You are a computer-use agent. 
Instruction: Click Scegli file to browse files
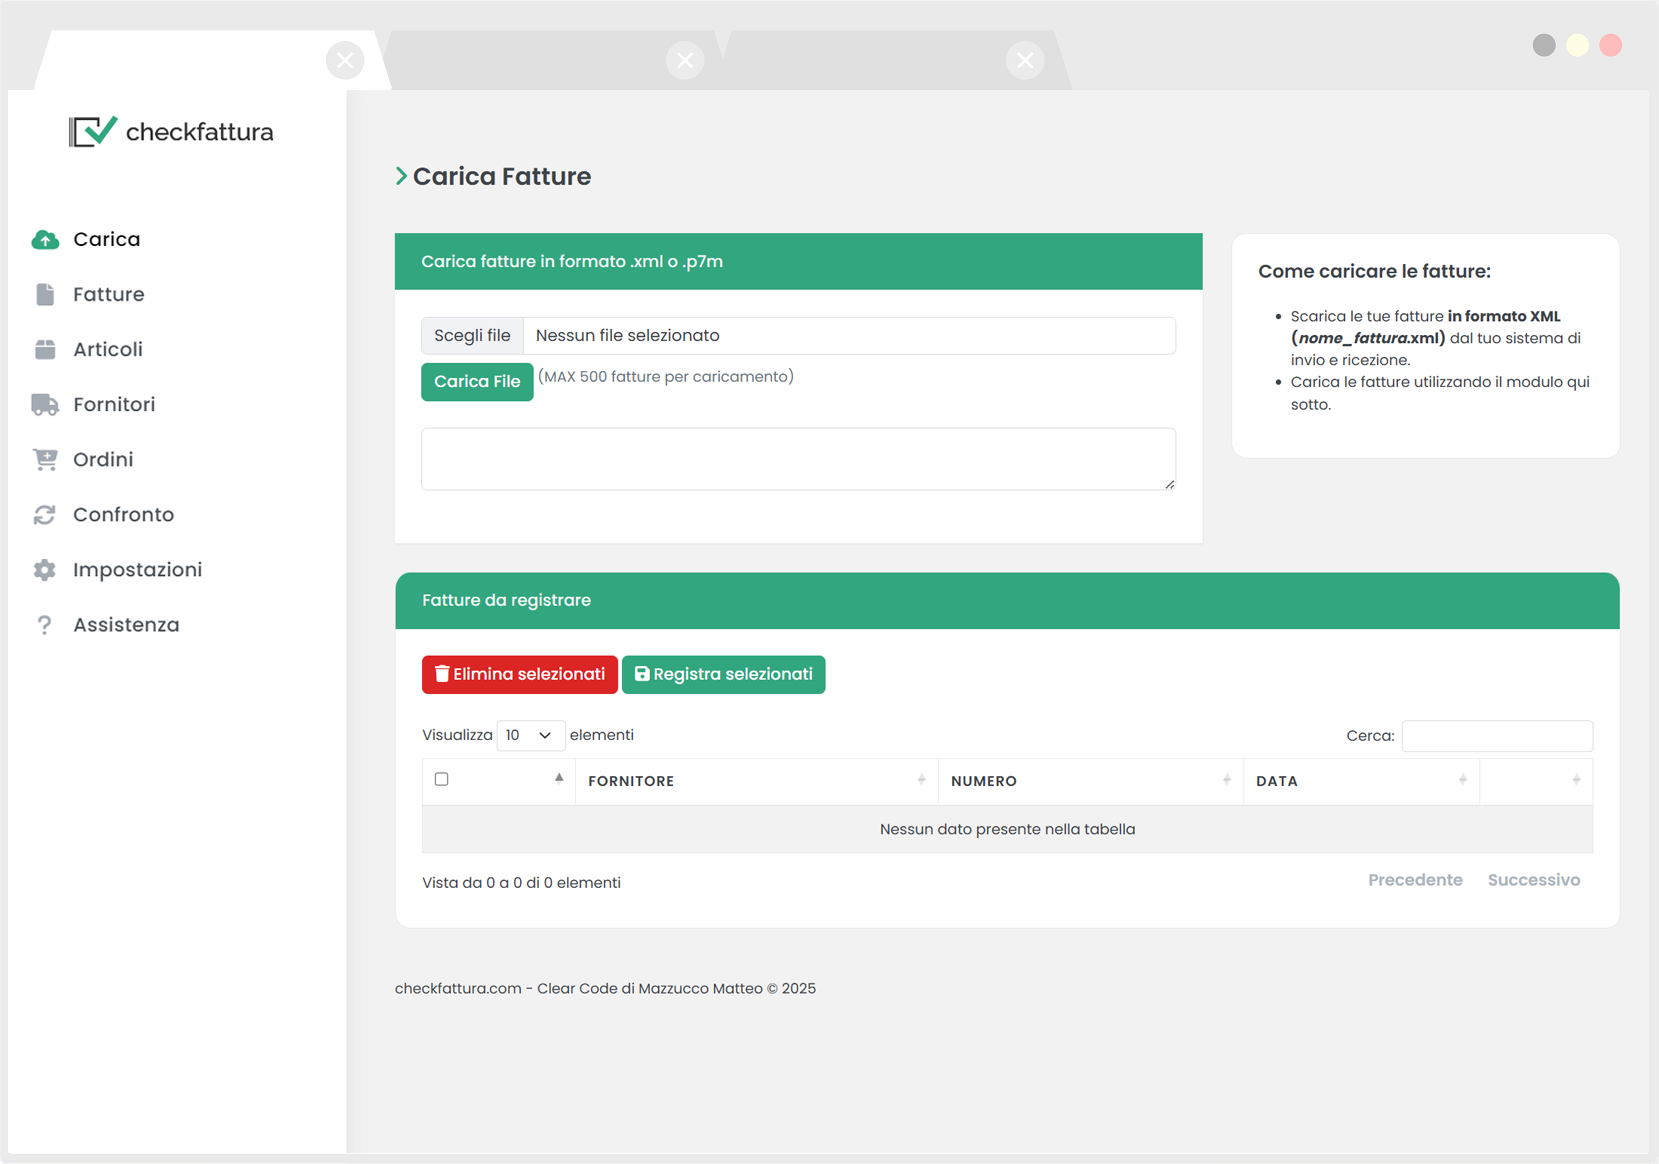point(472,335)
